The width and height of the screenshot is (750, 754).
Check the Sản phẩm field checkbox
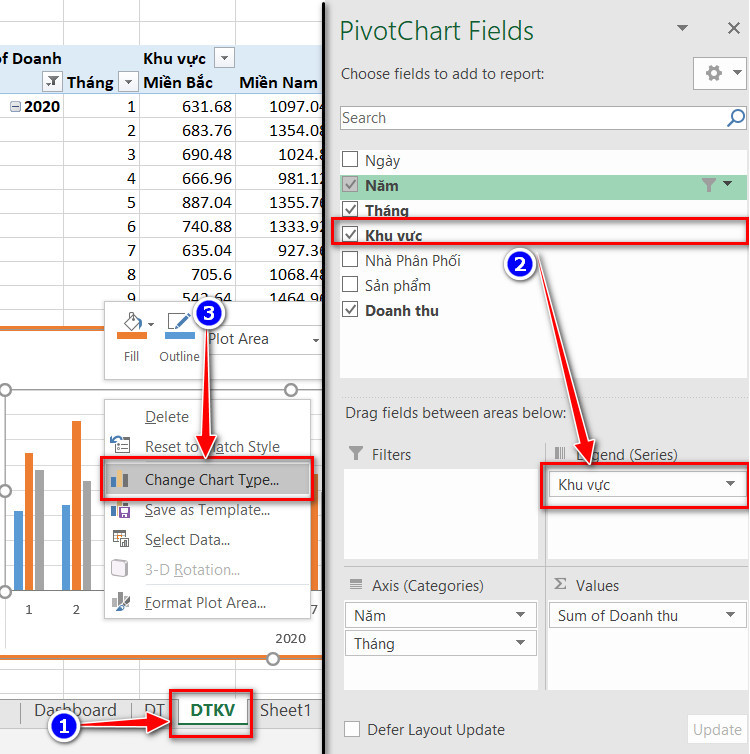(x=350, y=285)
